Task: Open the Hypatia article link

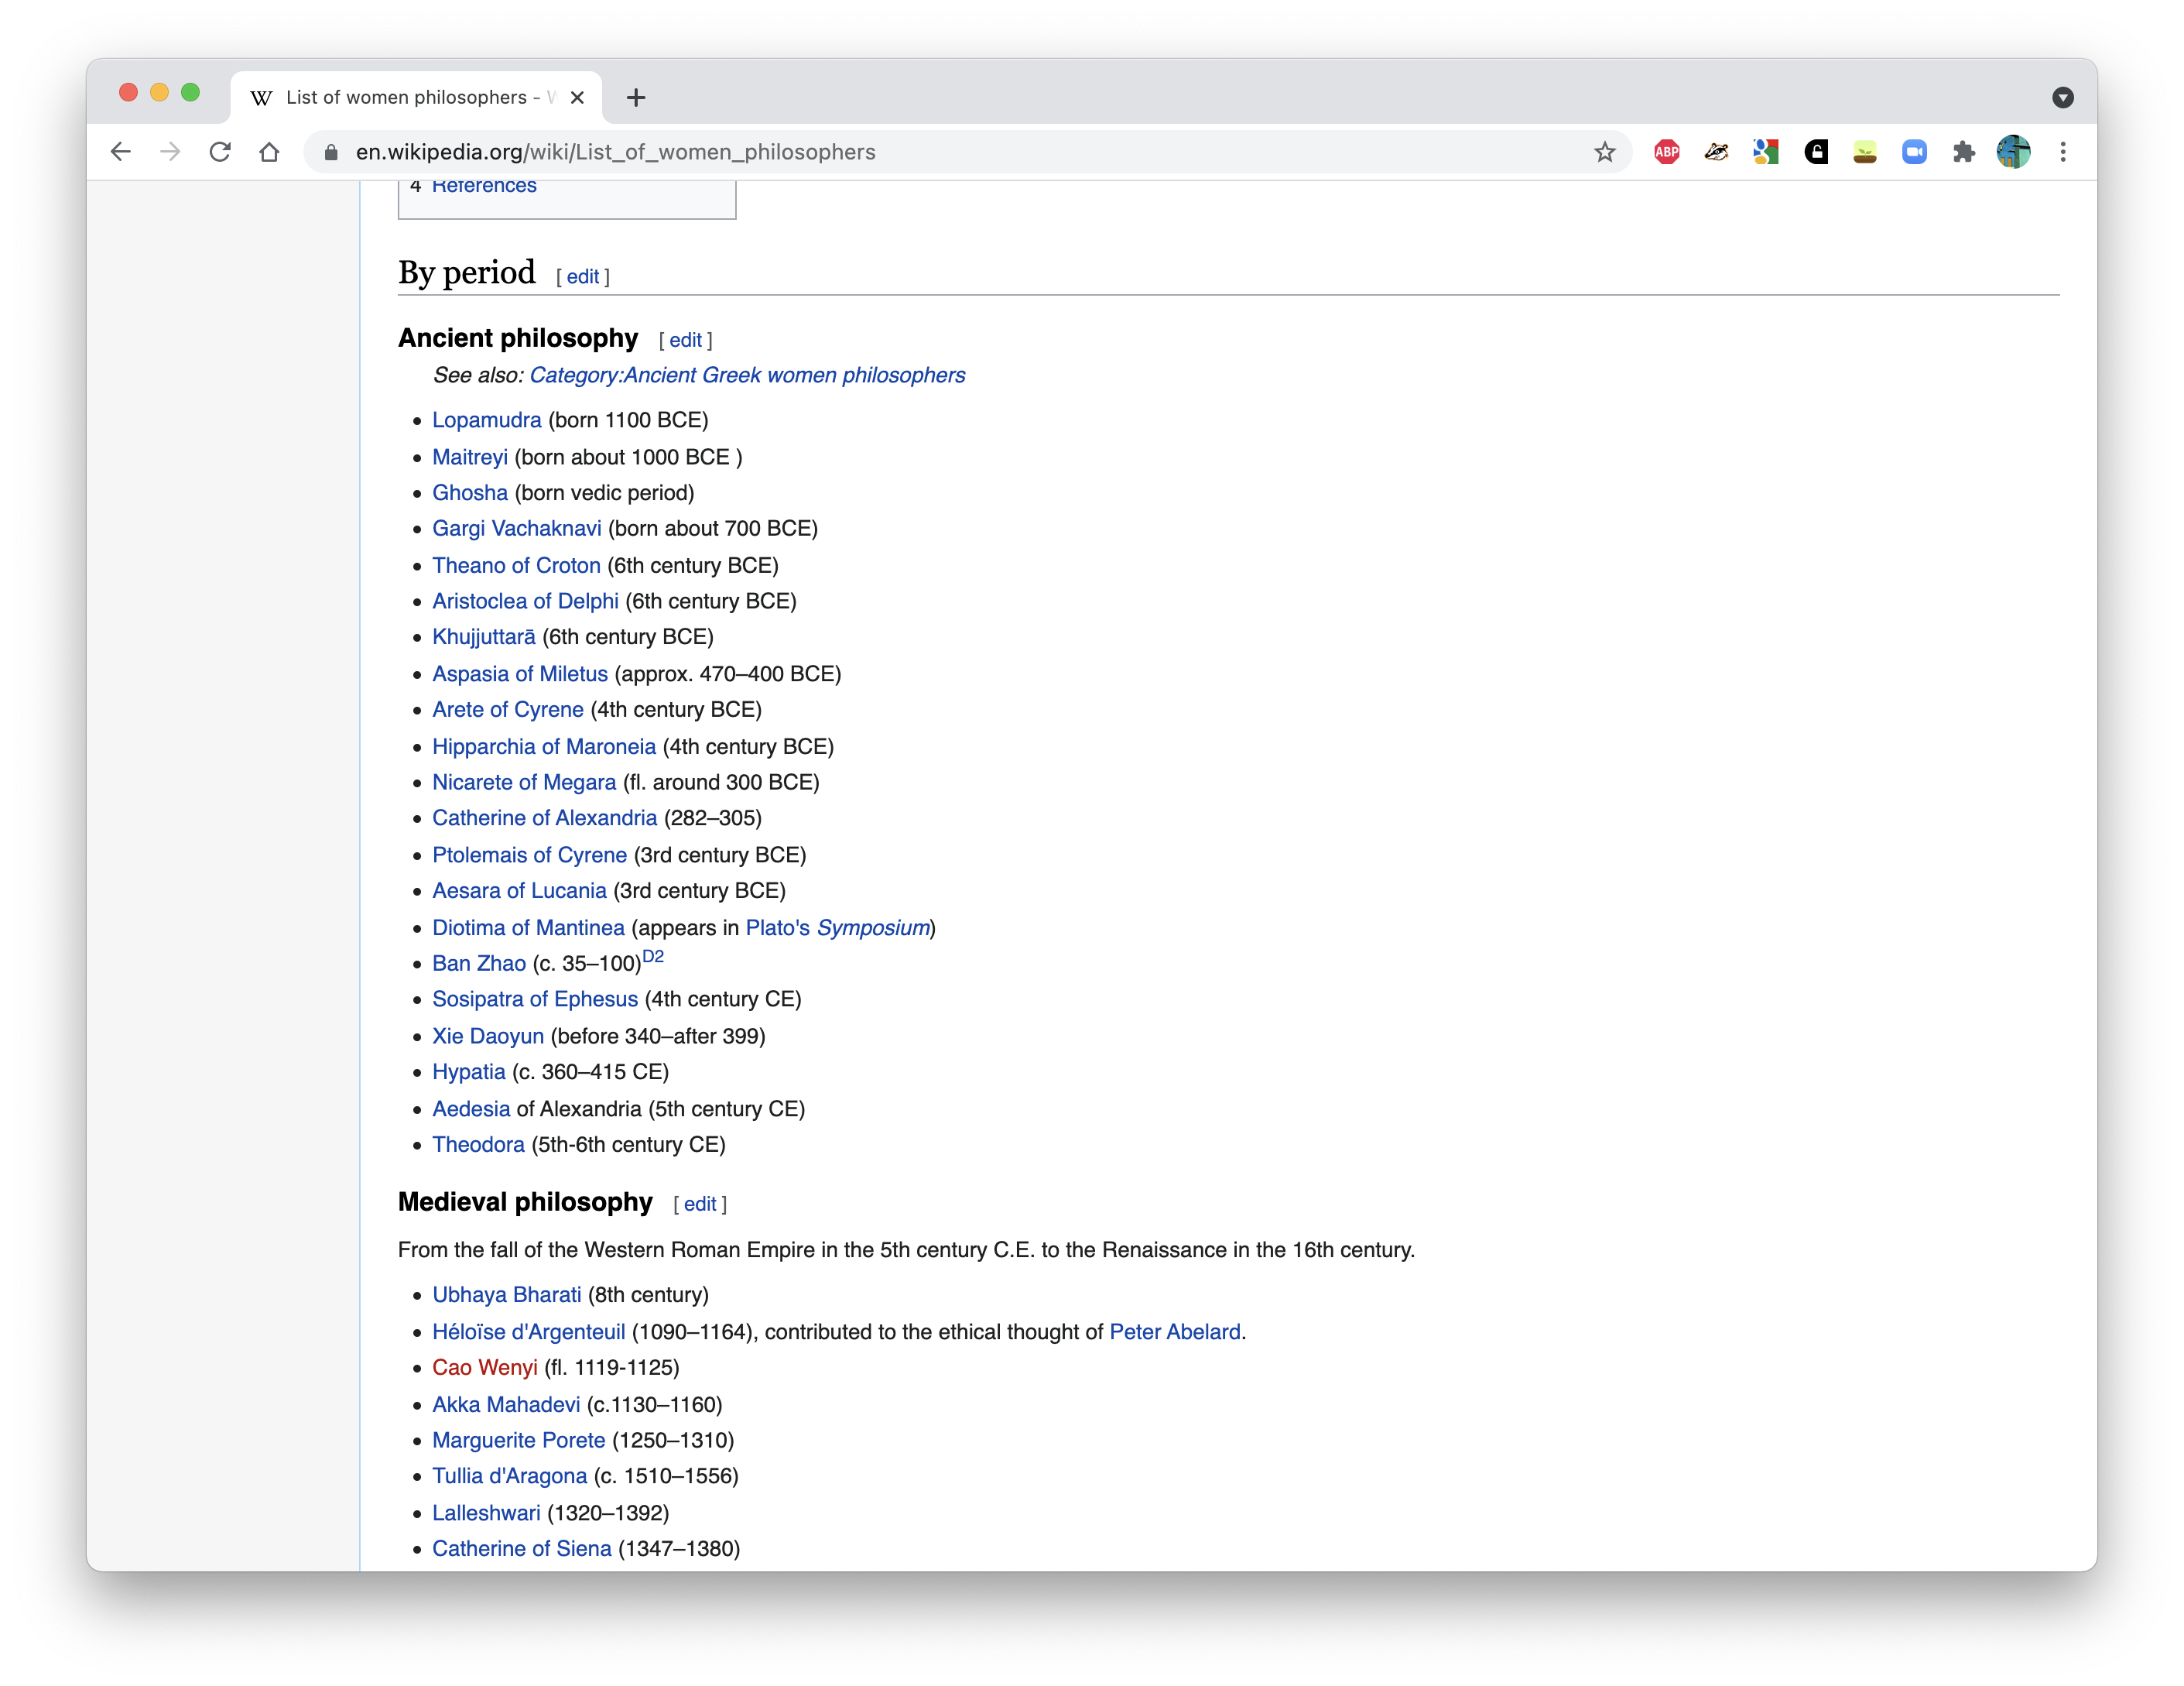Action: (468, 1072)
